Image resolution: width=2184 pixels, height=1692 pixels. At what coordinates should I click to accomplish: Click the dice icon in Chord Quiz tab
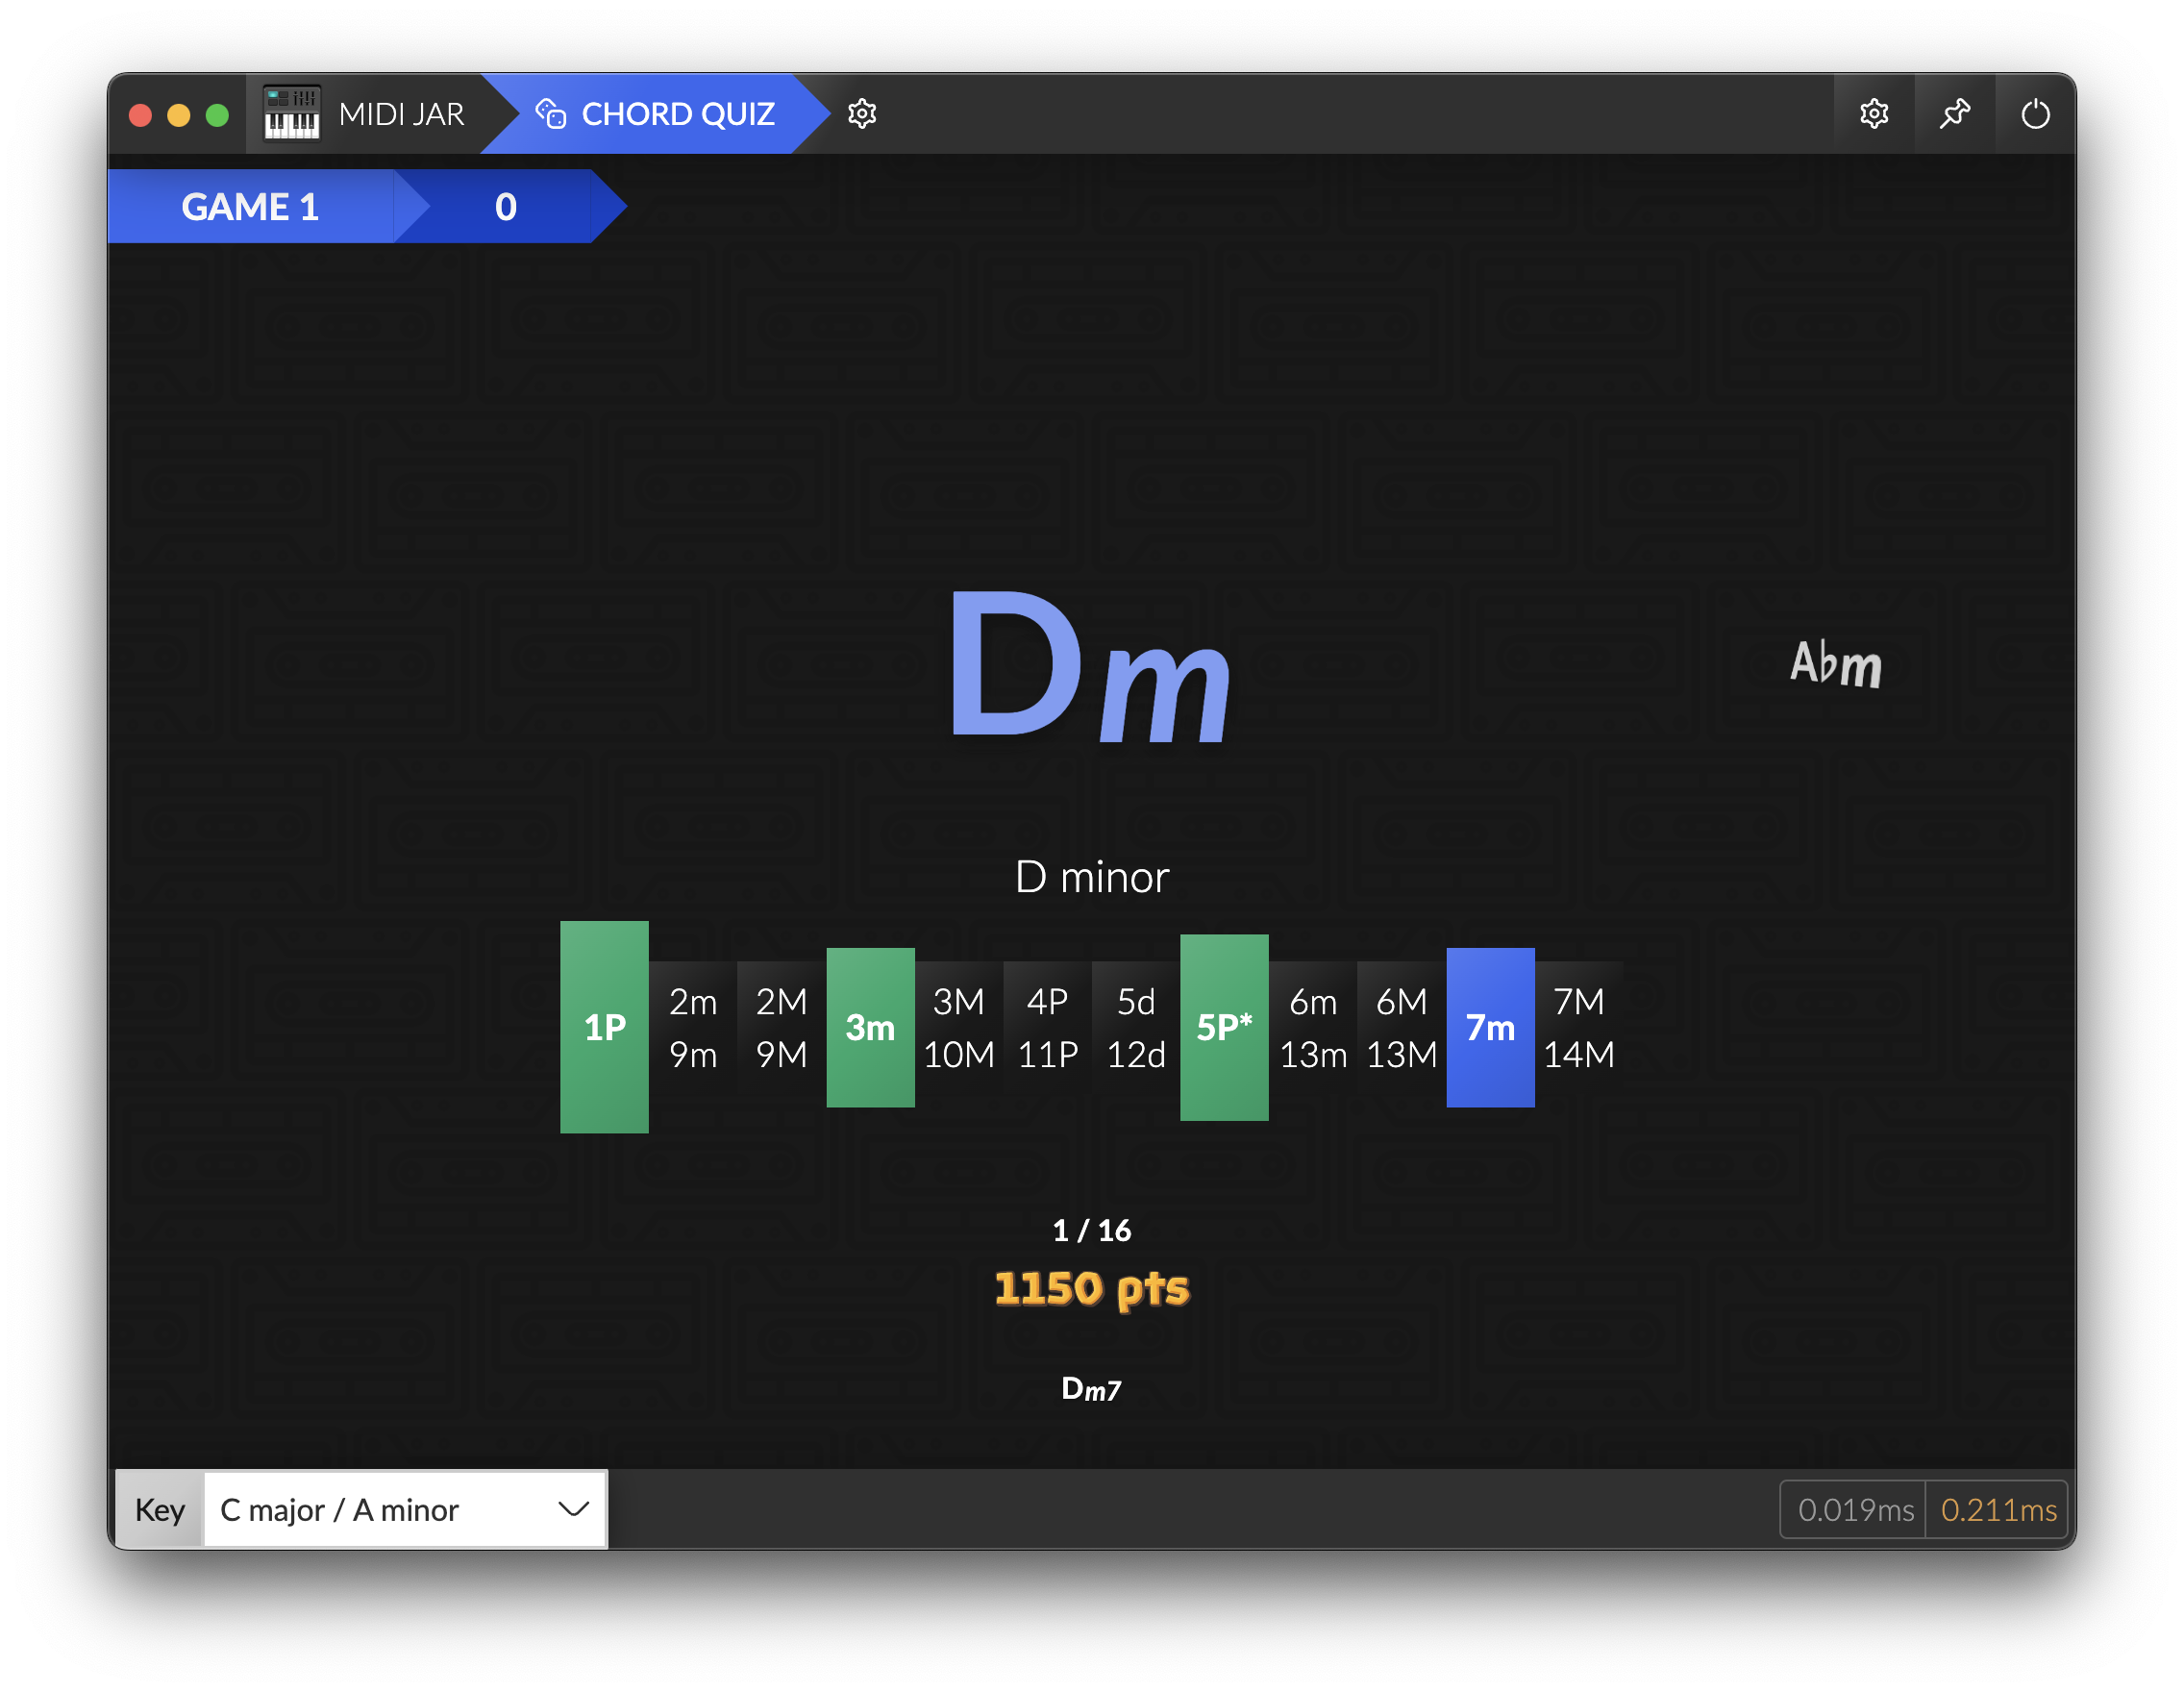pos(550,114)
